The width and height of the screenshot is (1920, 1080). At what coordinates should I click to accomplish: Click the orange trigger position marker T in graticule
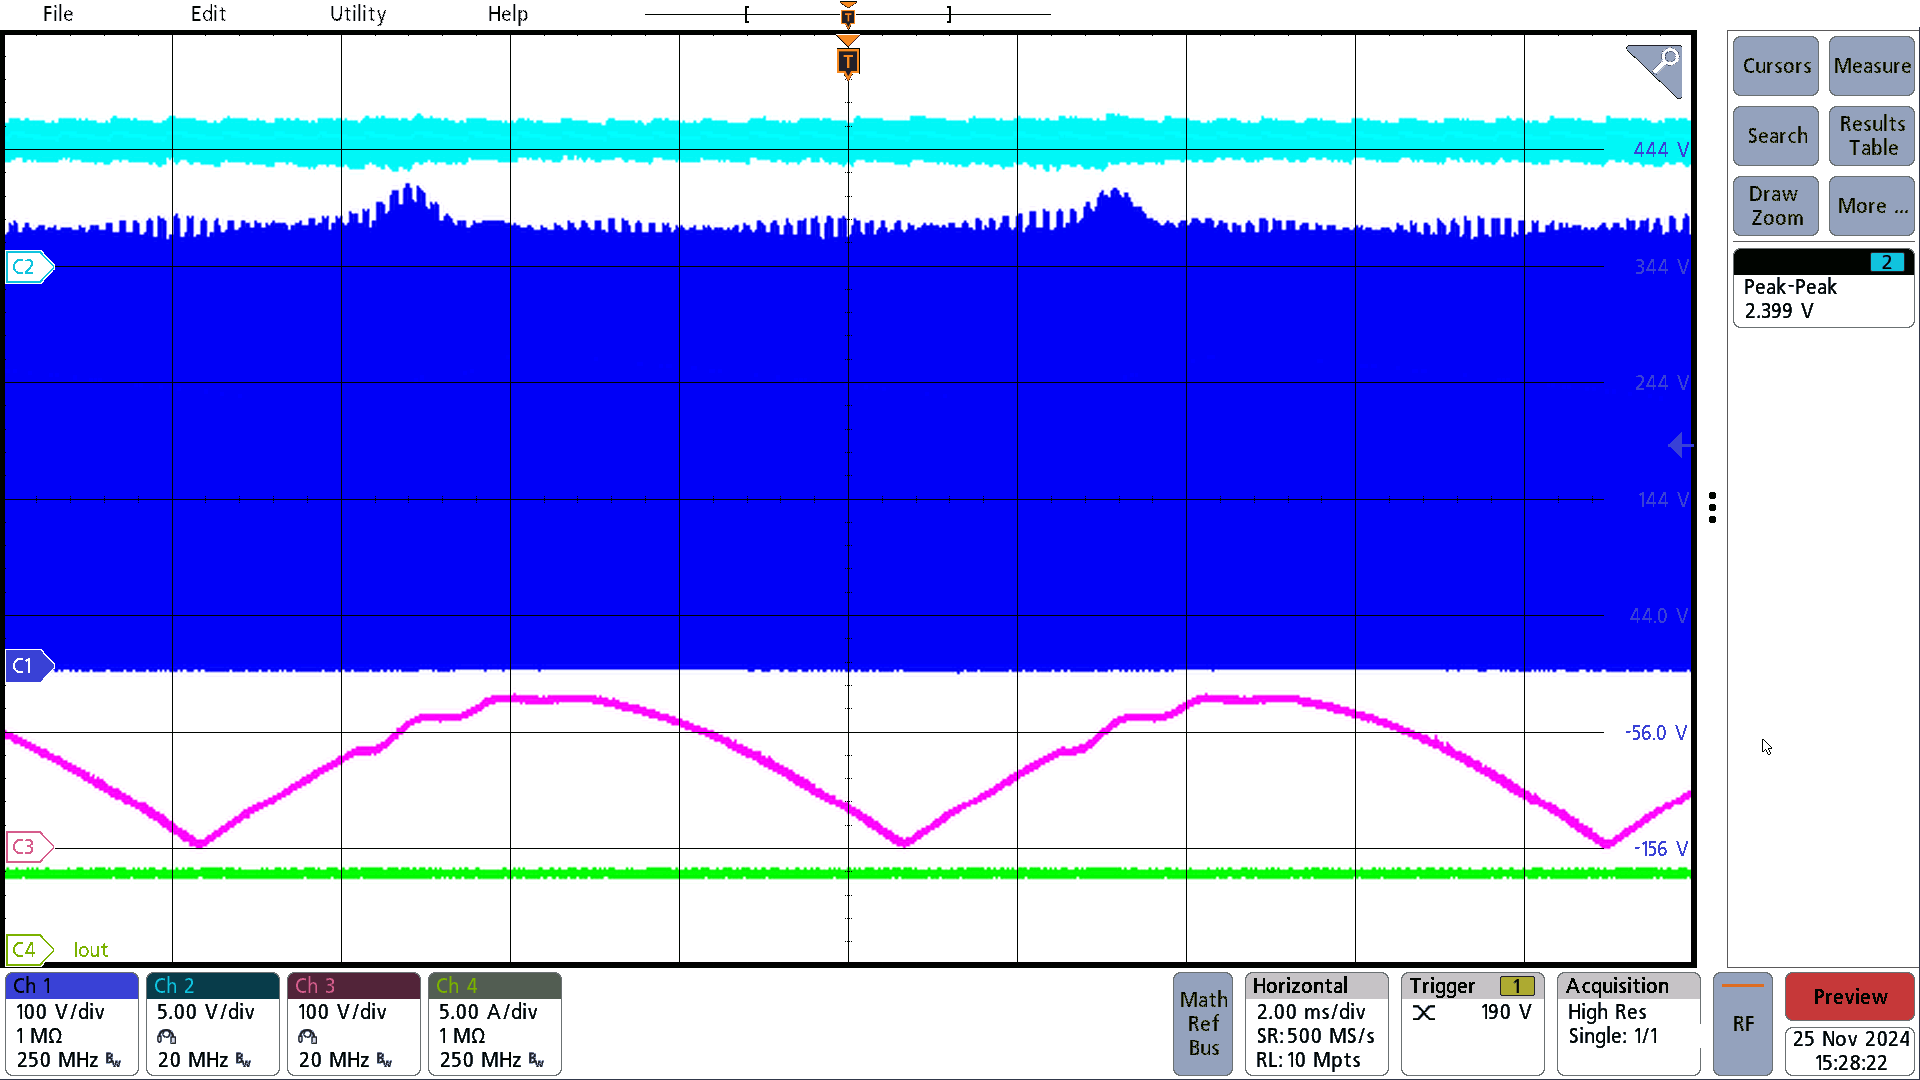coord(848,61)
